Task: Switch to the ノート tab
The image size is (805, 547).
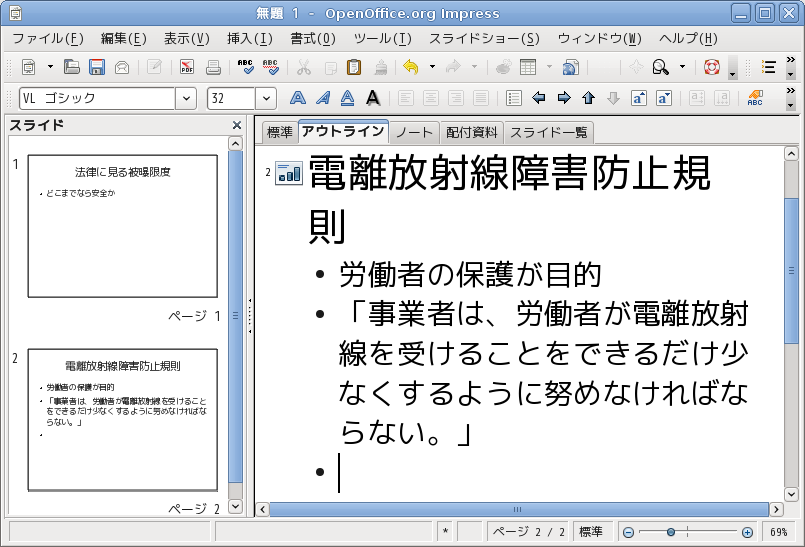Action: pyautogui.click(x=414, y=132)
